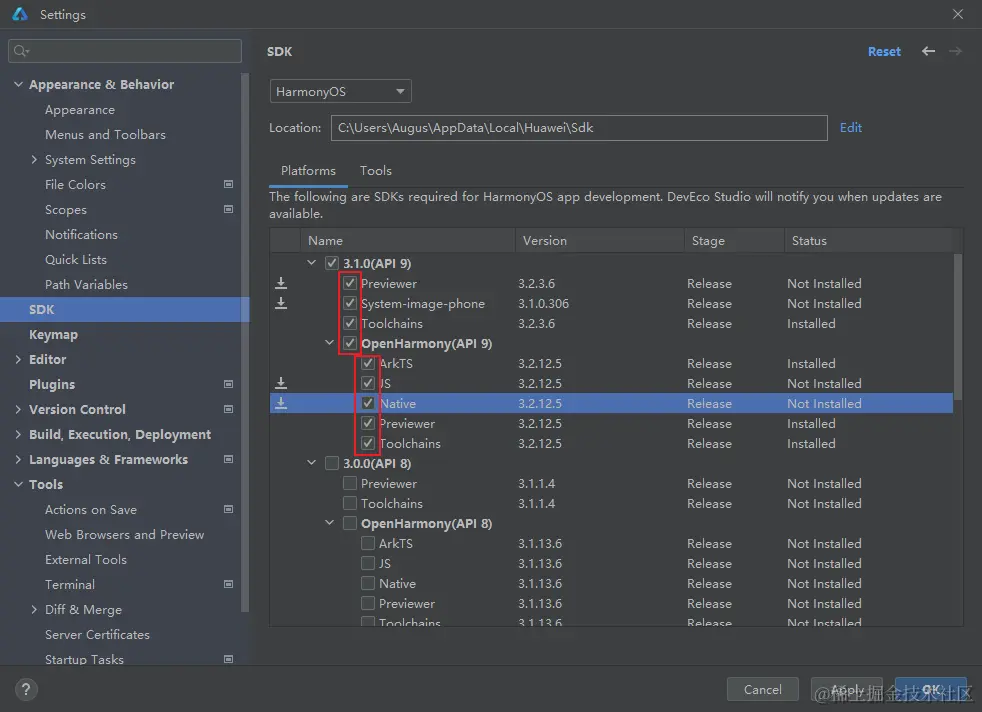This screenshot has width=982, height=712.
Task: Click the Edit link for SDK location
Action: click(x=850, y=128)
